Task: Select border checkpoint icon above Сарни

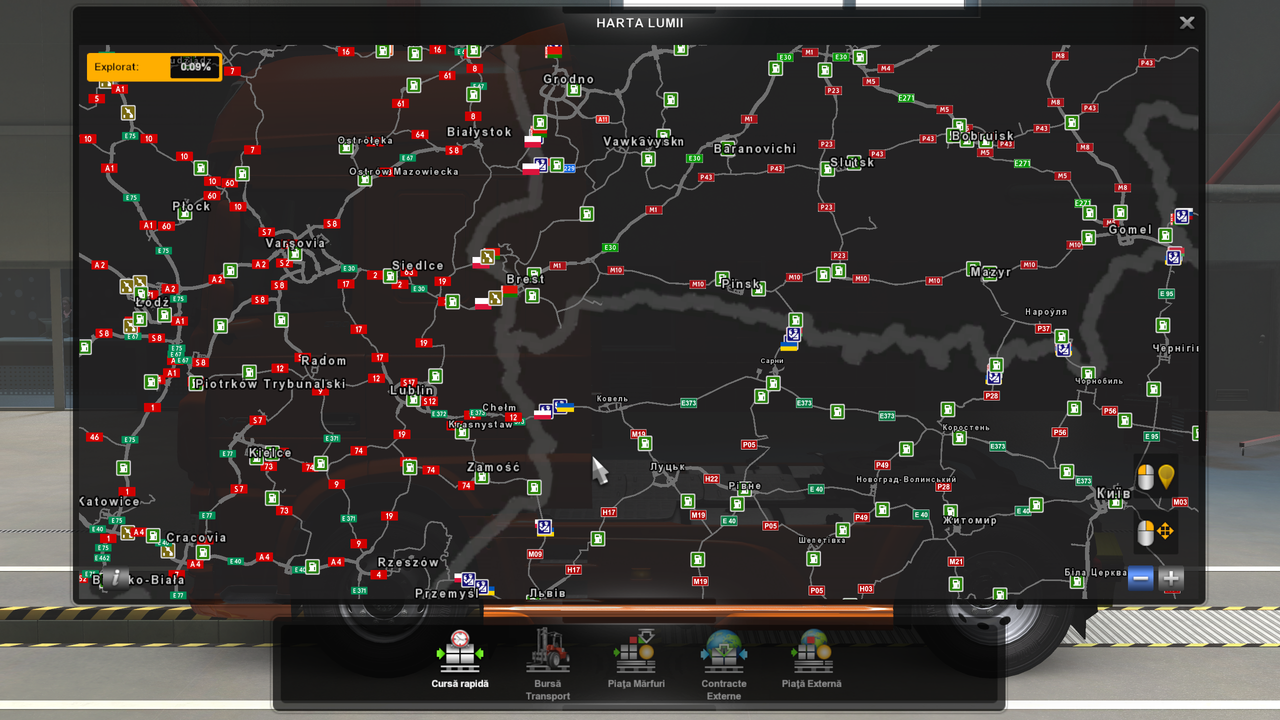Action: [792, 335]
